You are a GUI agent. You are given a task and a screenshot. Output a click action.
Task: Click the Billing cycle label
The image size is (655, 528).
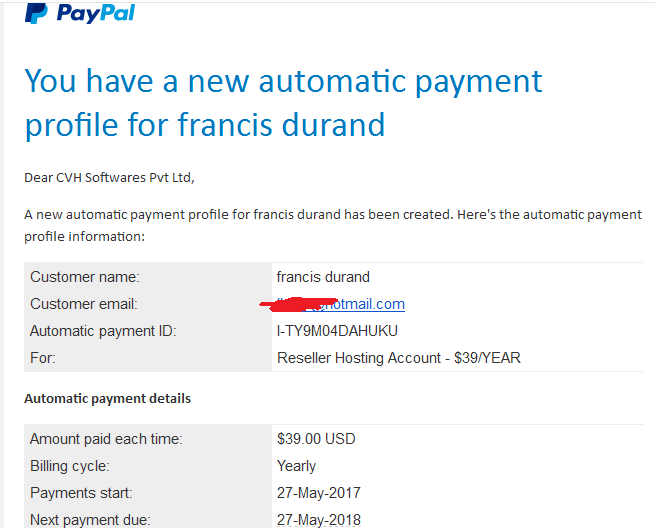(70, 466)
